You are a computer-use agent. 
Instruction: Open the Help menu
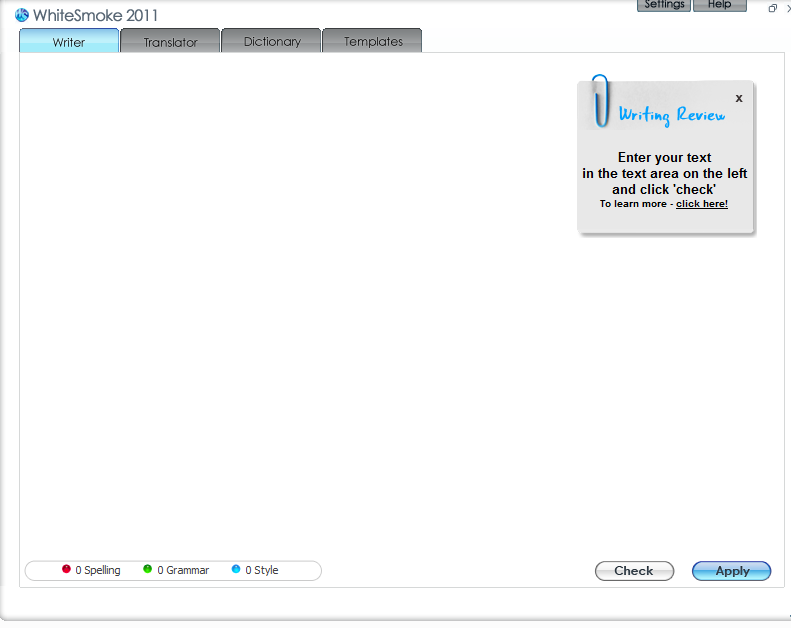tap(720, 5)
